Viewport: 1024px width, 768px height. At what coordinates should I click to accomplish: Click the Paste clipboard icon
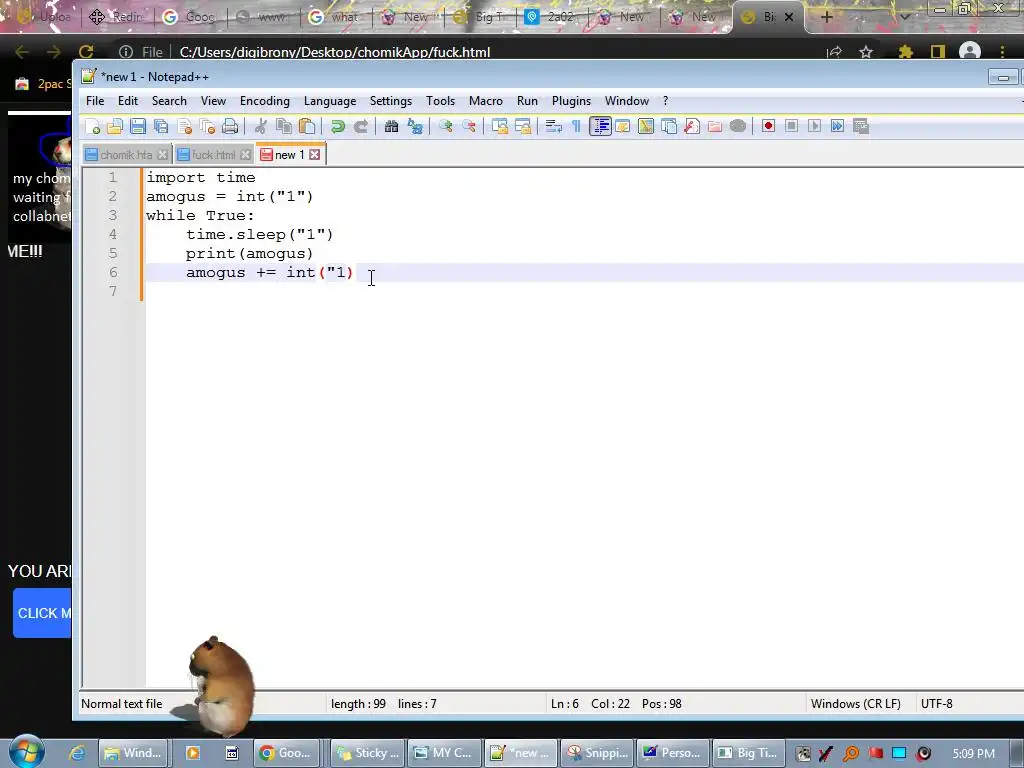307,126
